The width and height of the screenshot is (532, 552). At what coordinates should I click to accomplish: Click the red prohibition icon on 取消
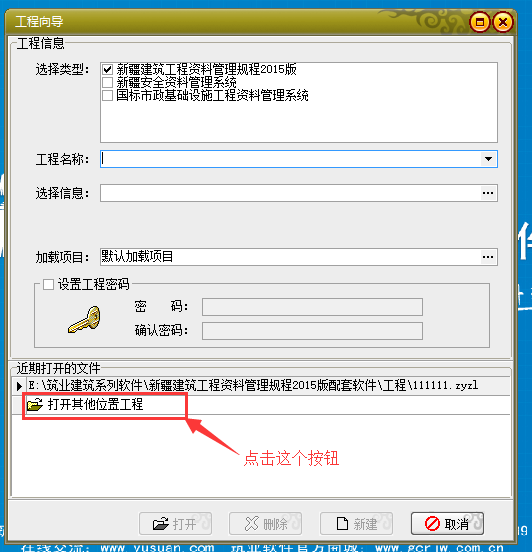[432, 523]
